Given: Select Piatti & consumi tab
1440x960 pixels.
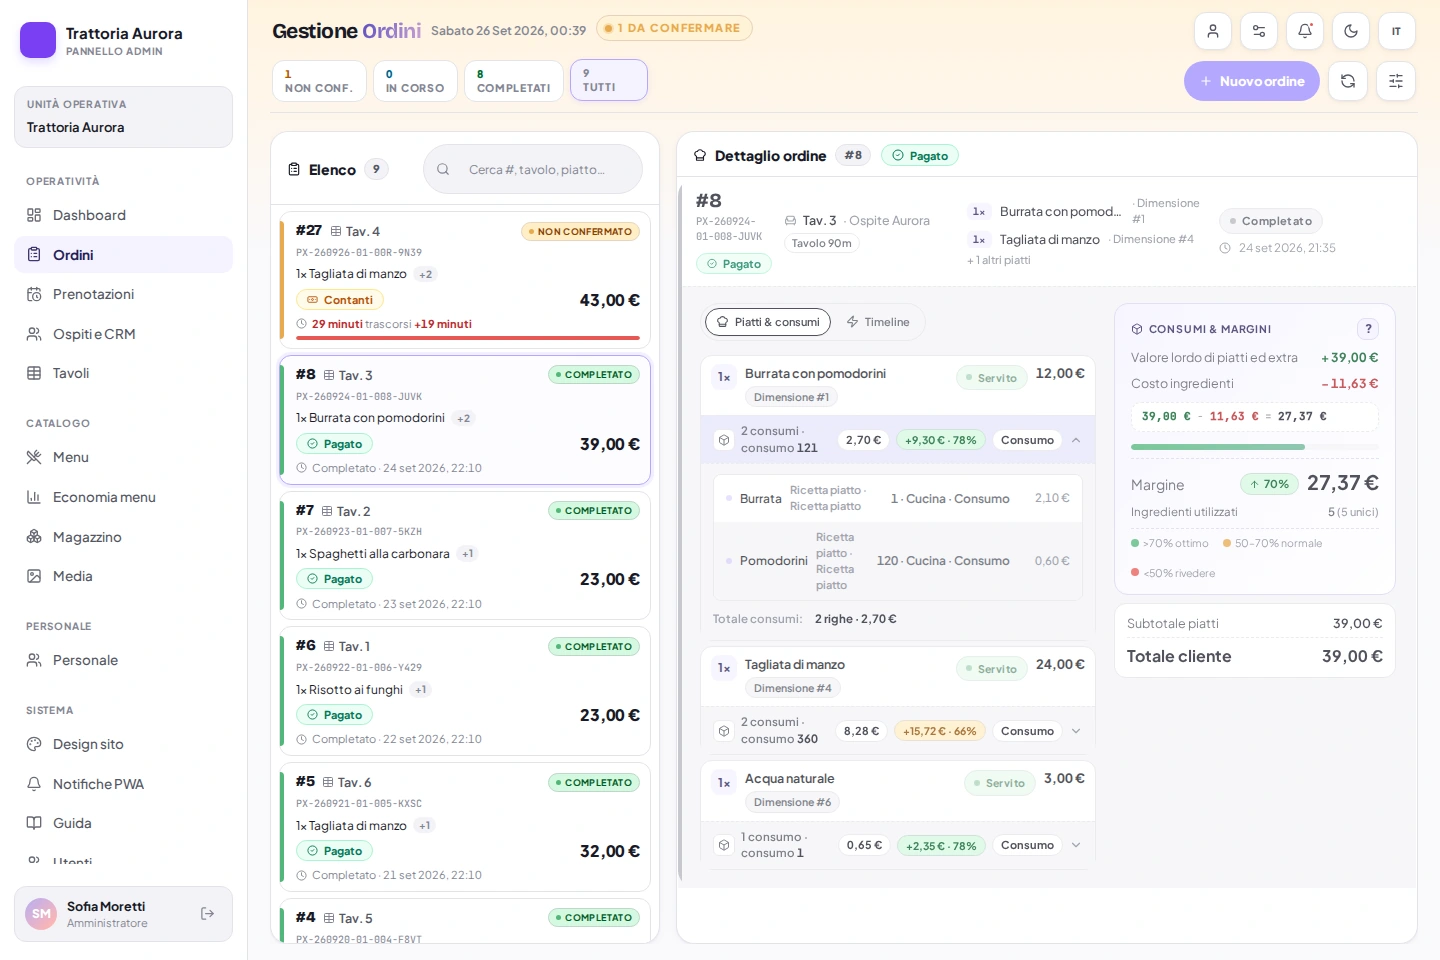Looking at the screenshot, I should pyautogui.click(x=768, y=322).
